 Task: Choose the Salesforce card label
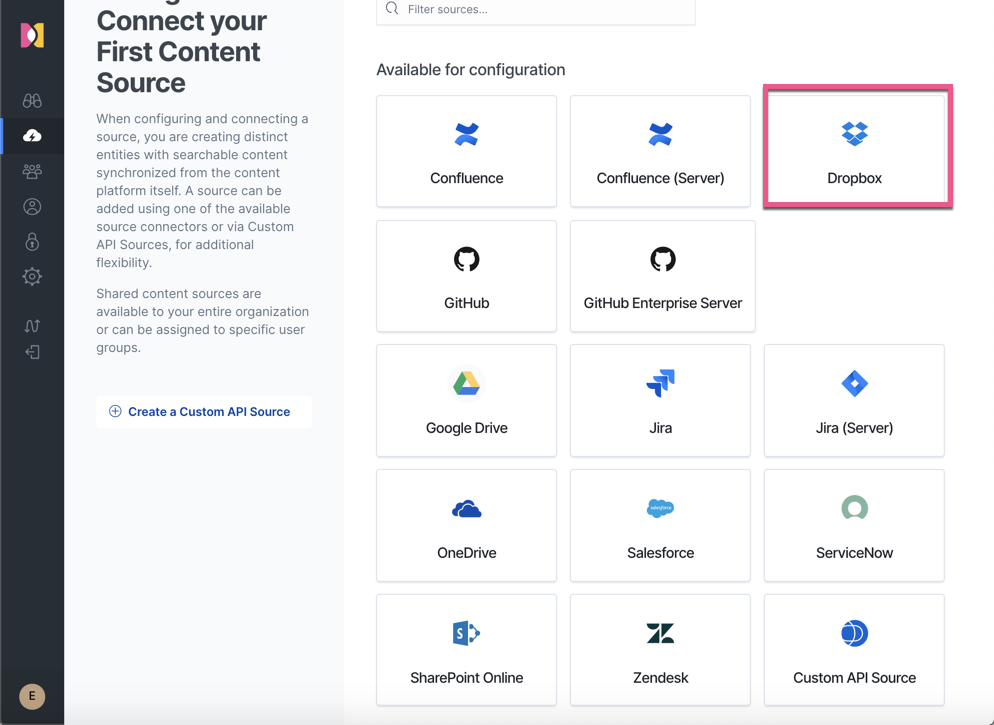pos(661,553)
